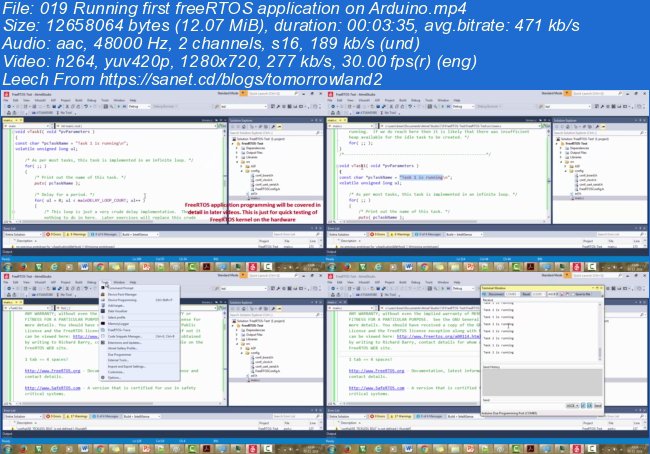In the Terminal Window frame, click the Disconnect button
Viewport: 650px width, 454px height.
(x=496, y=294)
